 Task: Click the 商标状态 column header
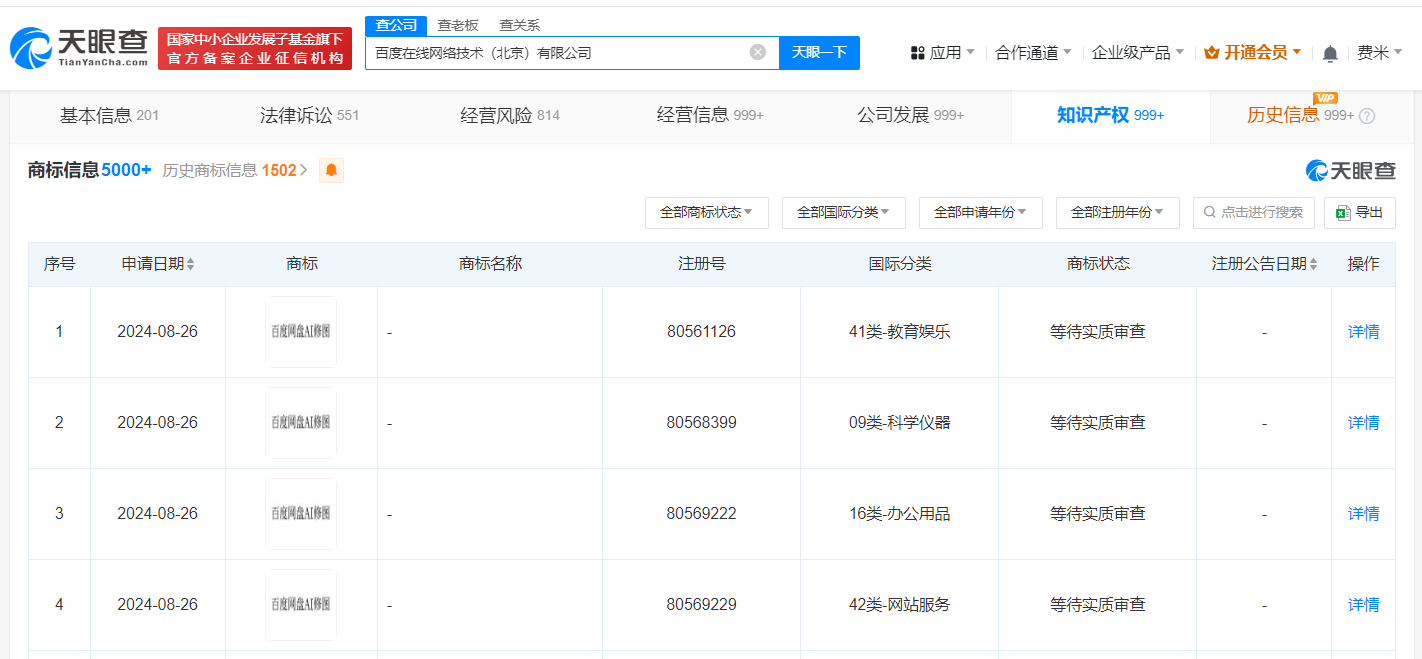pos(1098,264)
